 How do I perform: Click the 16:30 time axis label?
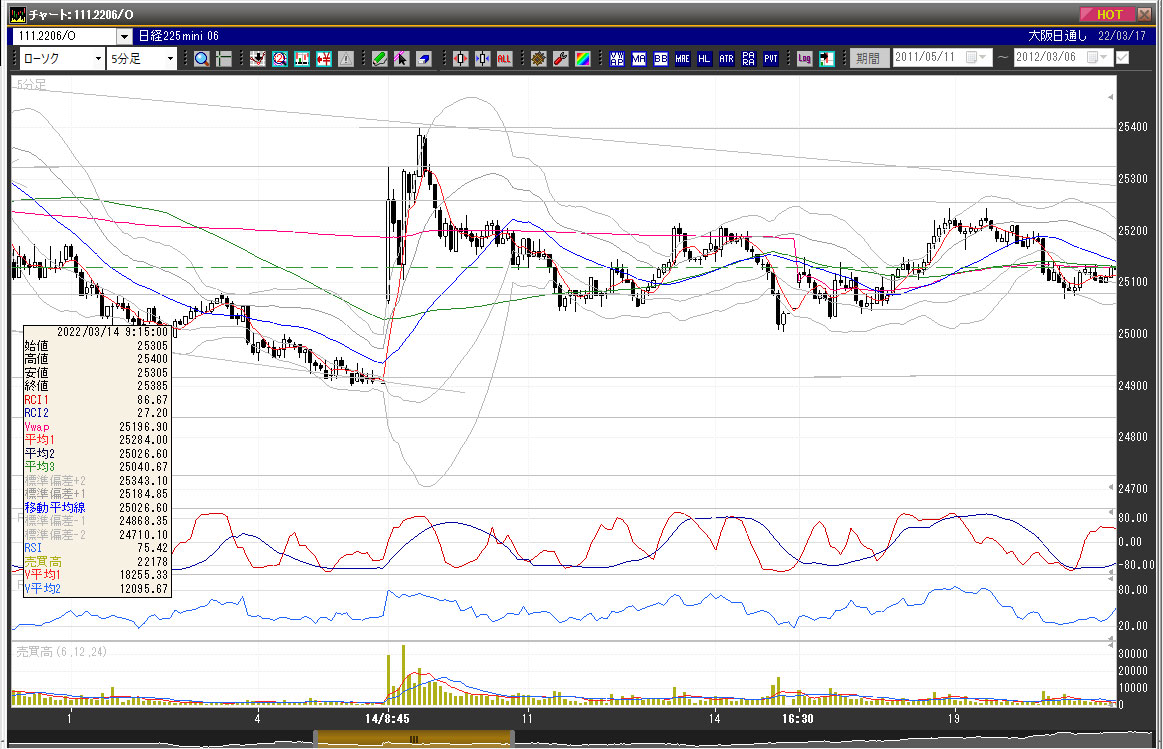pyautogui.click(x=797, y=718)
